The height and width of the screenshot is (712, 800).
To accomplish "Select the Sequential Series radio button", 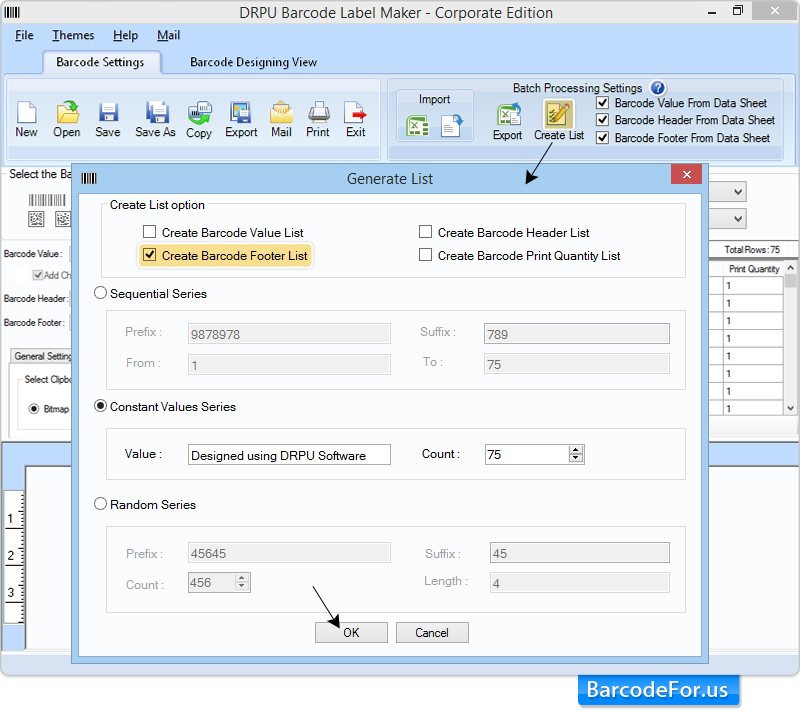I will (x=101, y=293).
